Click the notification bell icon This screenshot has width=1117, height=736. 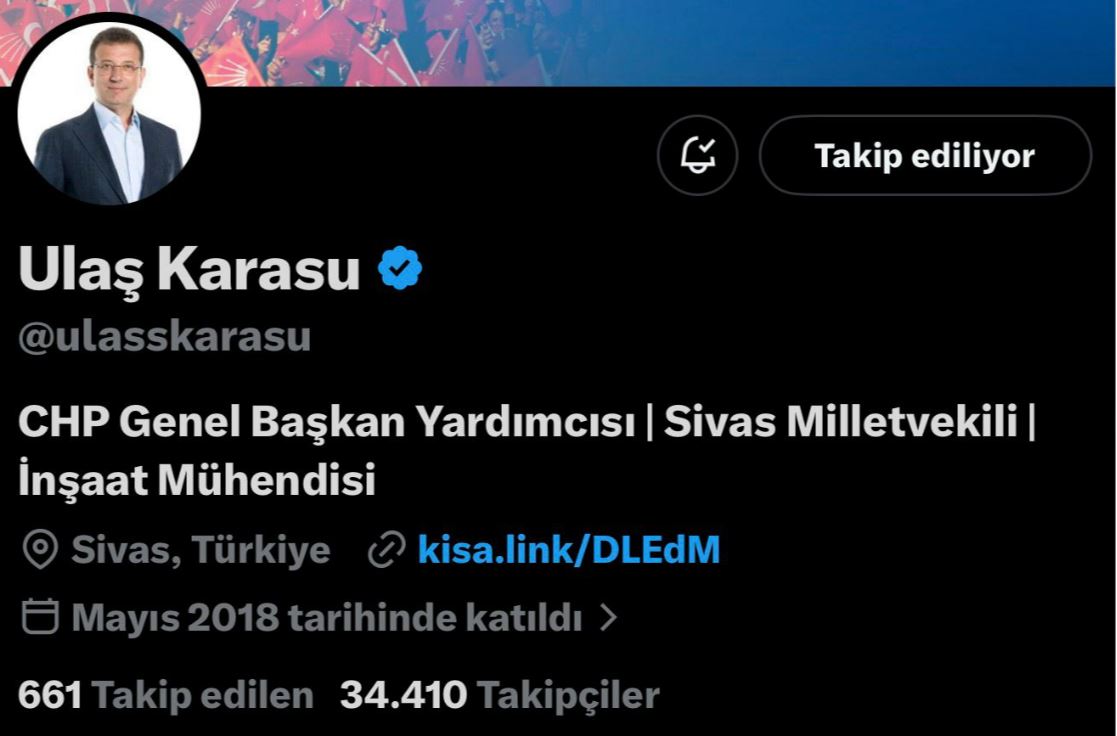click(697, 155)
